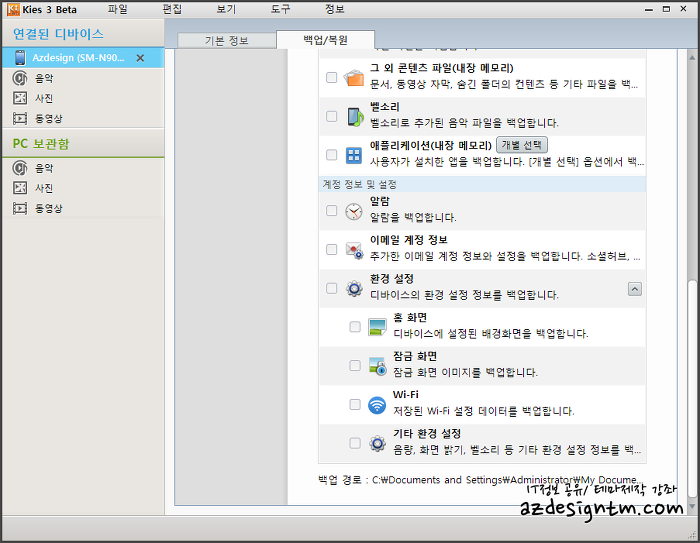Click the email account info icon

tap(354, 250)
